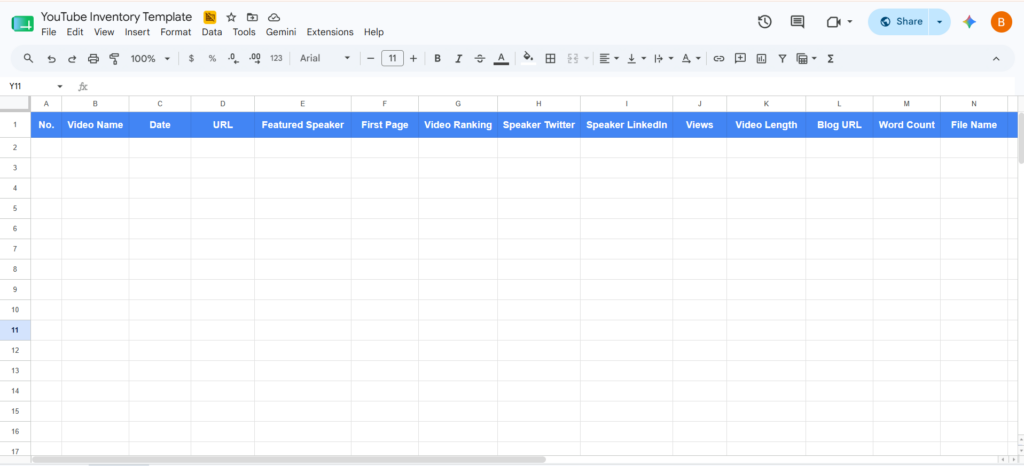Open the text rotation dropdown
The image size is (1024, 466).
(691, 59)
